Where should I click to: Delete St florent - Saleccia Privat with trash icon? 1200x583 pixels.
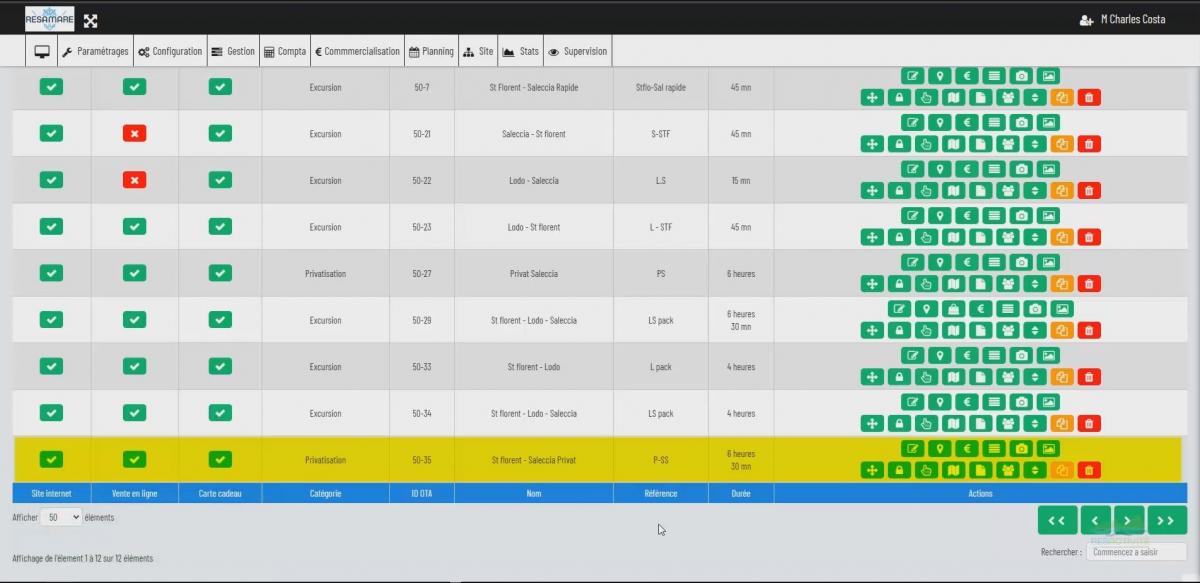1089,470
